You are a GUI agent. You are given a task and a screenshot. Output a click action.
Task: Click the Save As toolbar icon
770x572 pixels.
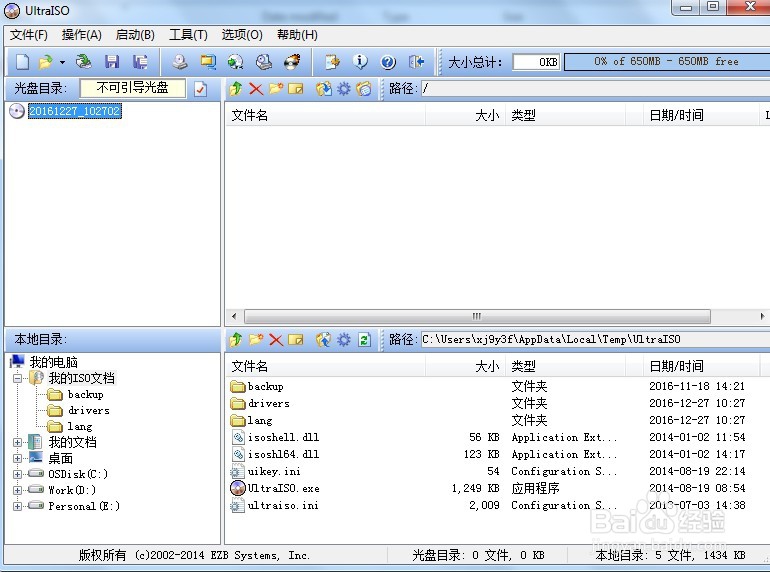140,62
